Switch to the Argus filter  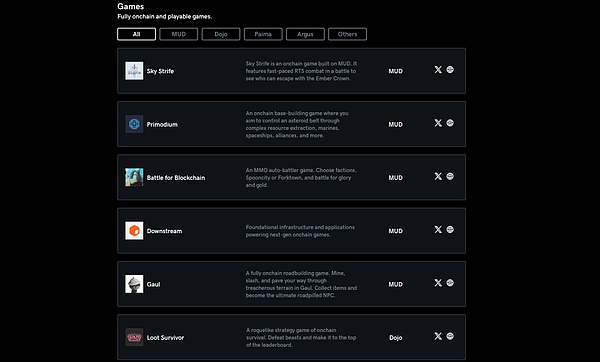[x=305, y=34]
